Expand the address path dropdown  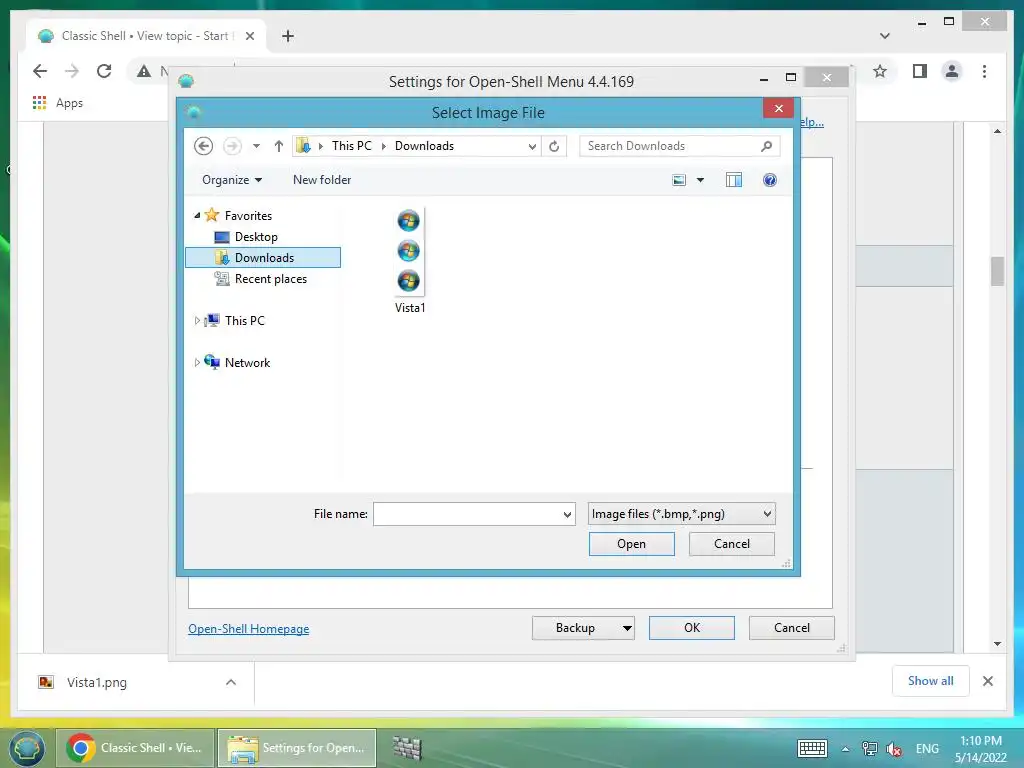coord(532,146)
